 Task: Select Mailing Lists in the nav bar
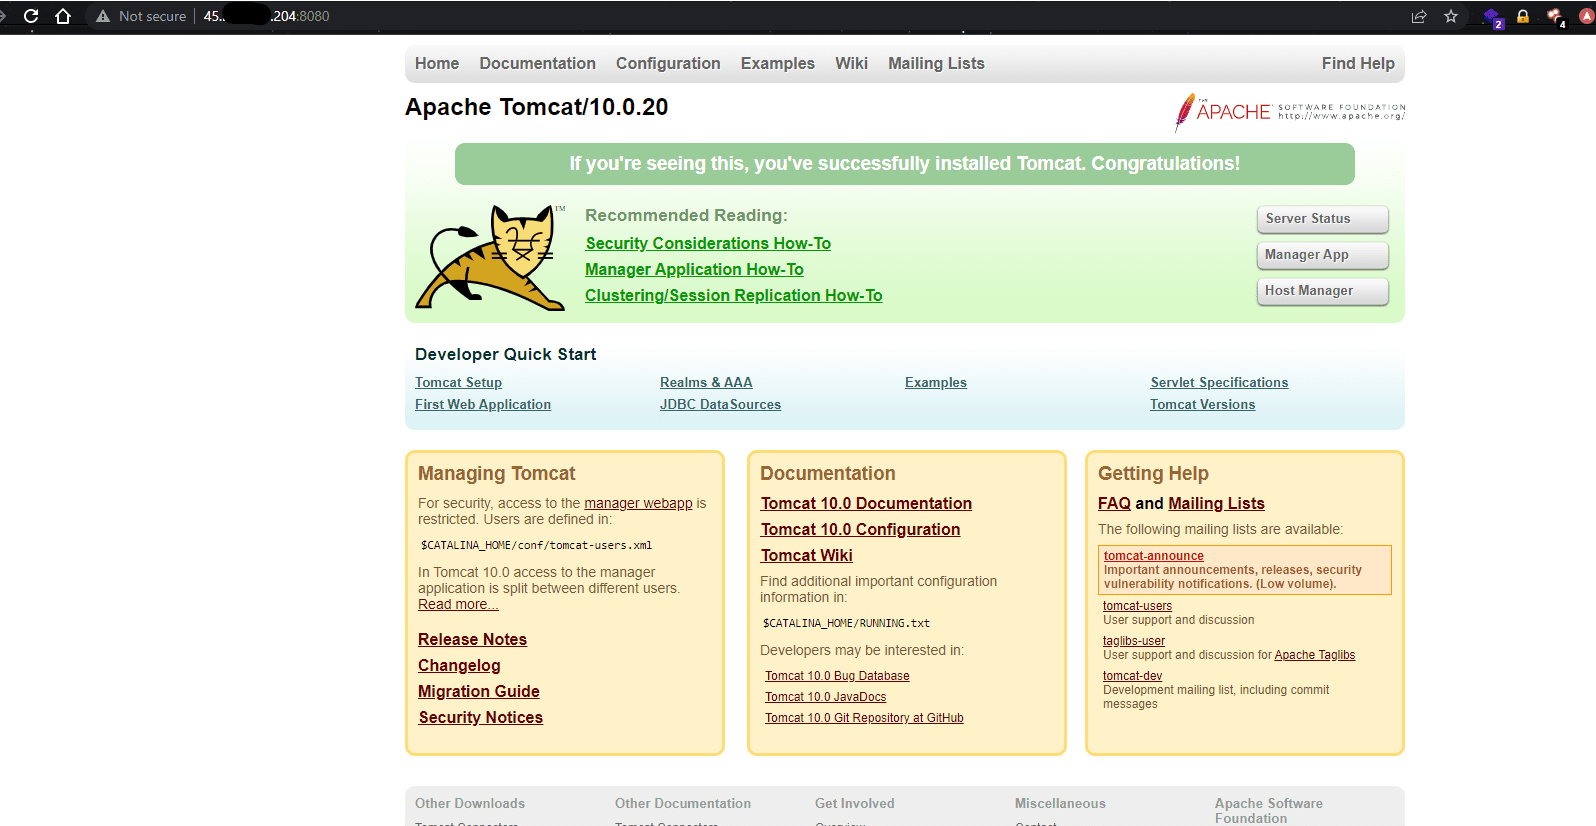(x=936, y=63)
